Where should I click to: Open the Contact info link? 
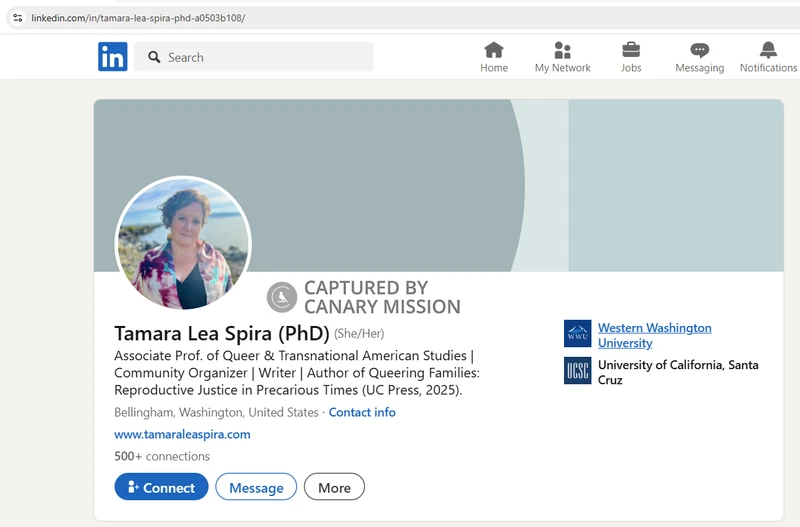362,412
